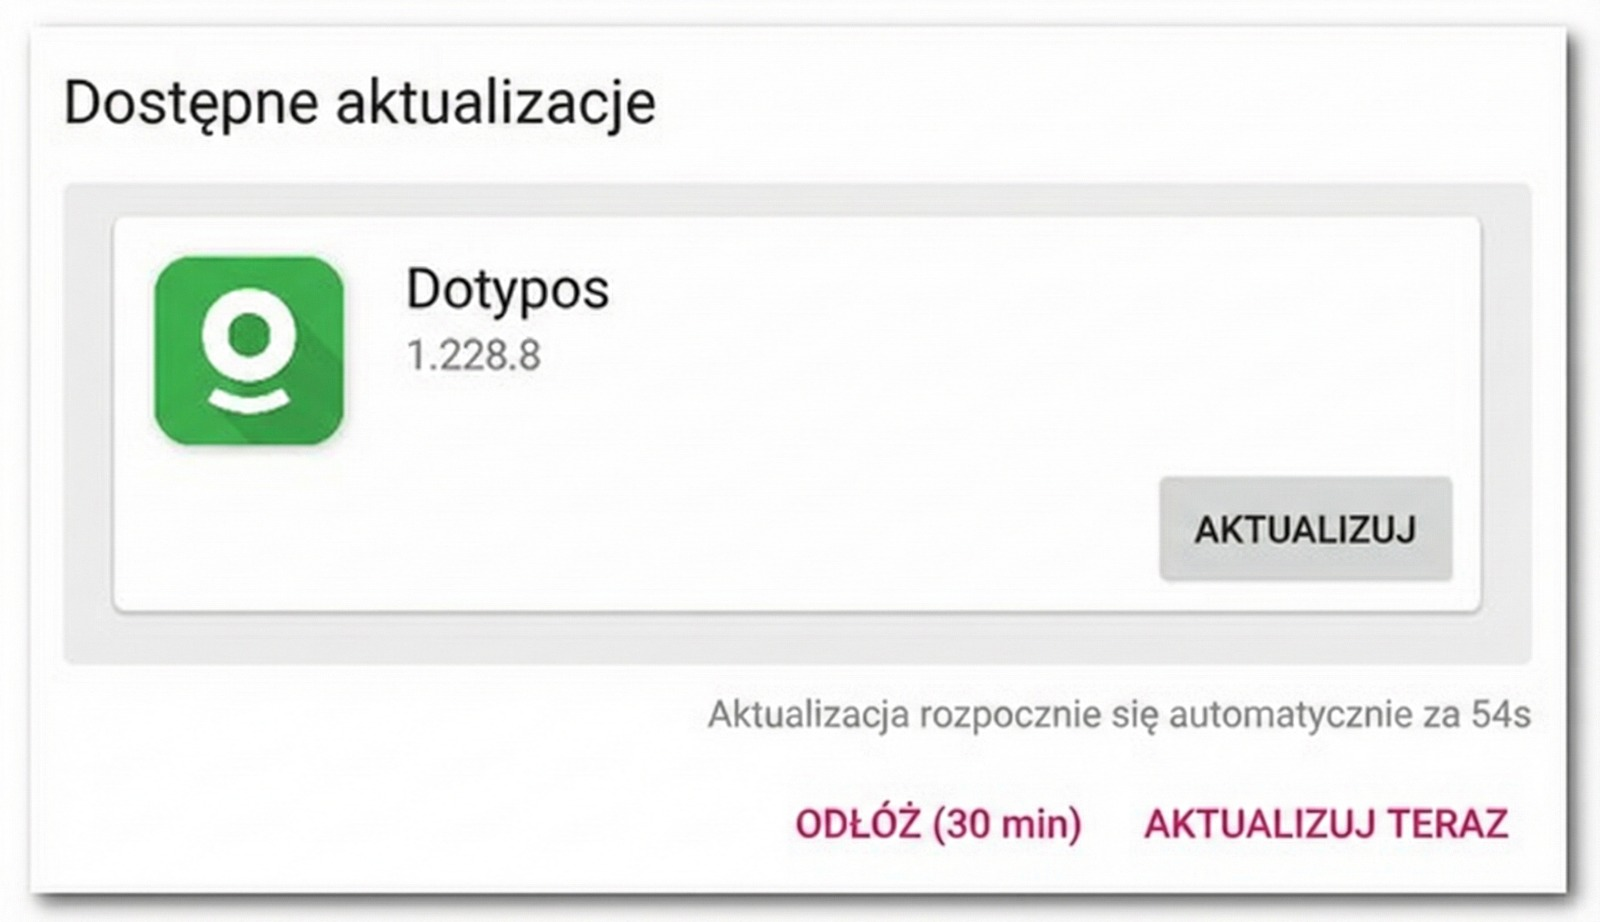Click the Dostępne aktualizacje dialog title
The width and height of the screenshot is (1600, 922).
(x=360, y=103)
